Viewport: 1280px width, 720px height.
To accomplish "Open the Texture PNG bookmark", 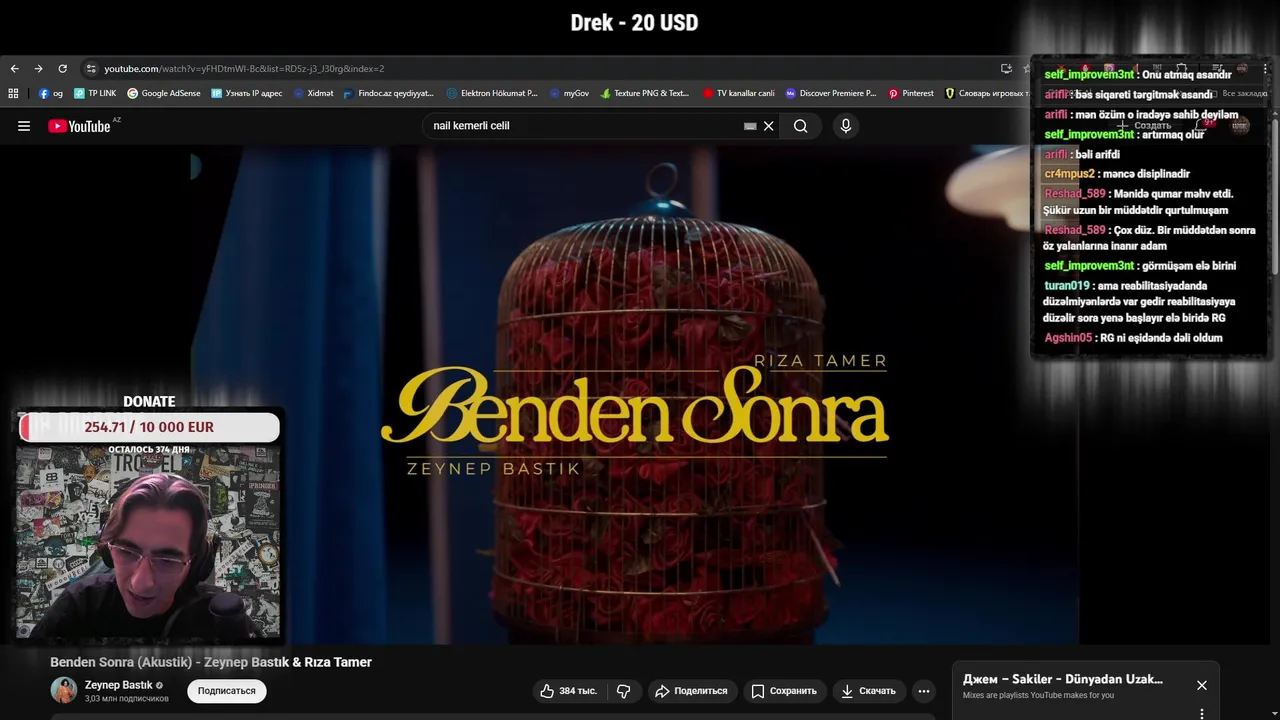I will pyautogui.click(x=645, y=93).
